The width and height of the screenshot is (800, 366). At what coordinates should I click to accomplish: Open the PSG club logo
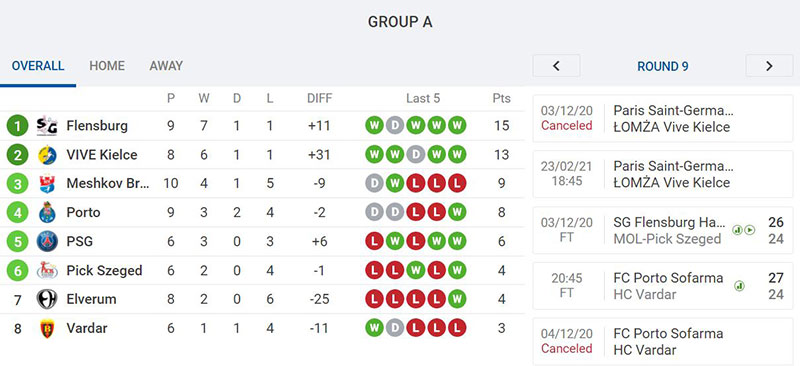(x=47, y=241)
